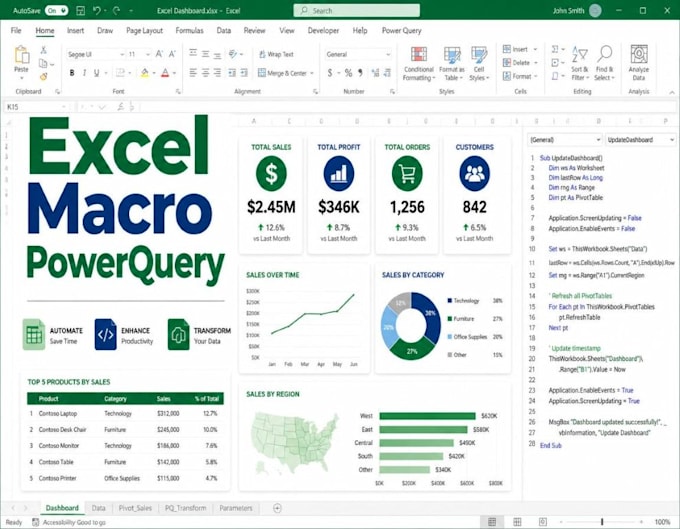Click the zoom slider handle

tap(602, 522)
